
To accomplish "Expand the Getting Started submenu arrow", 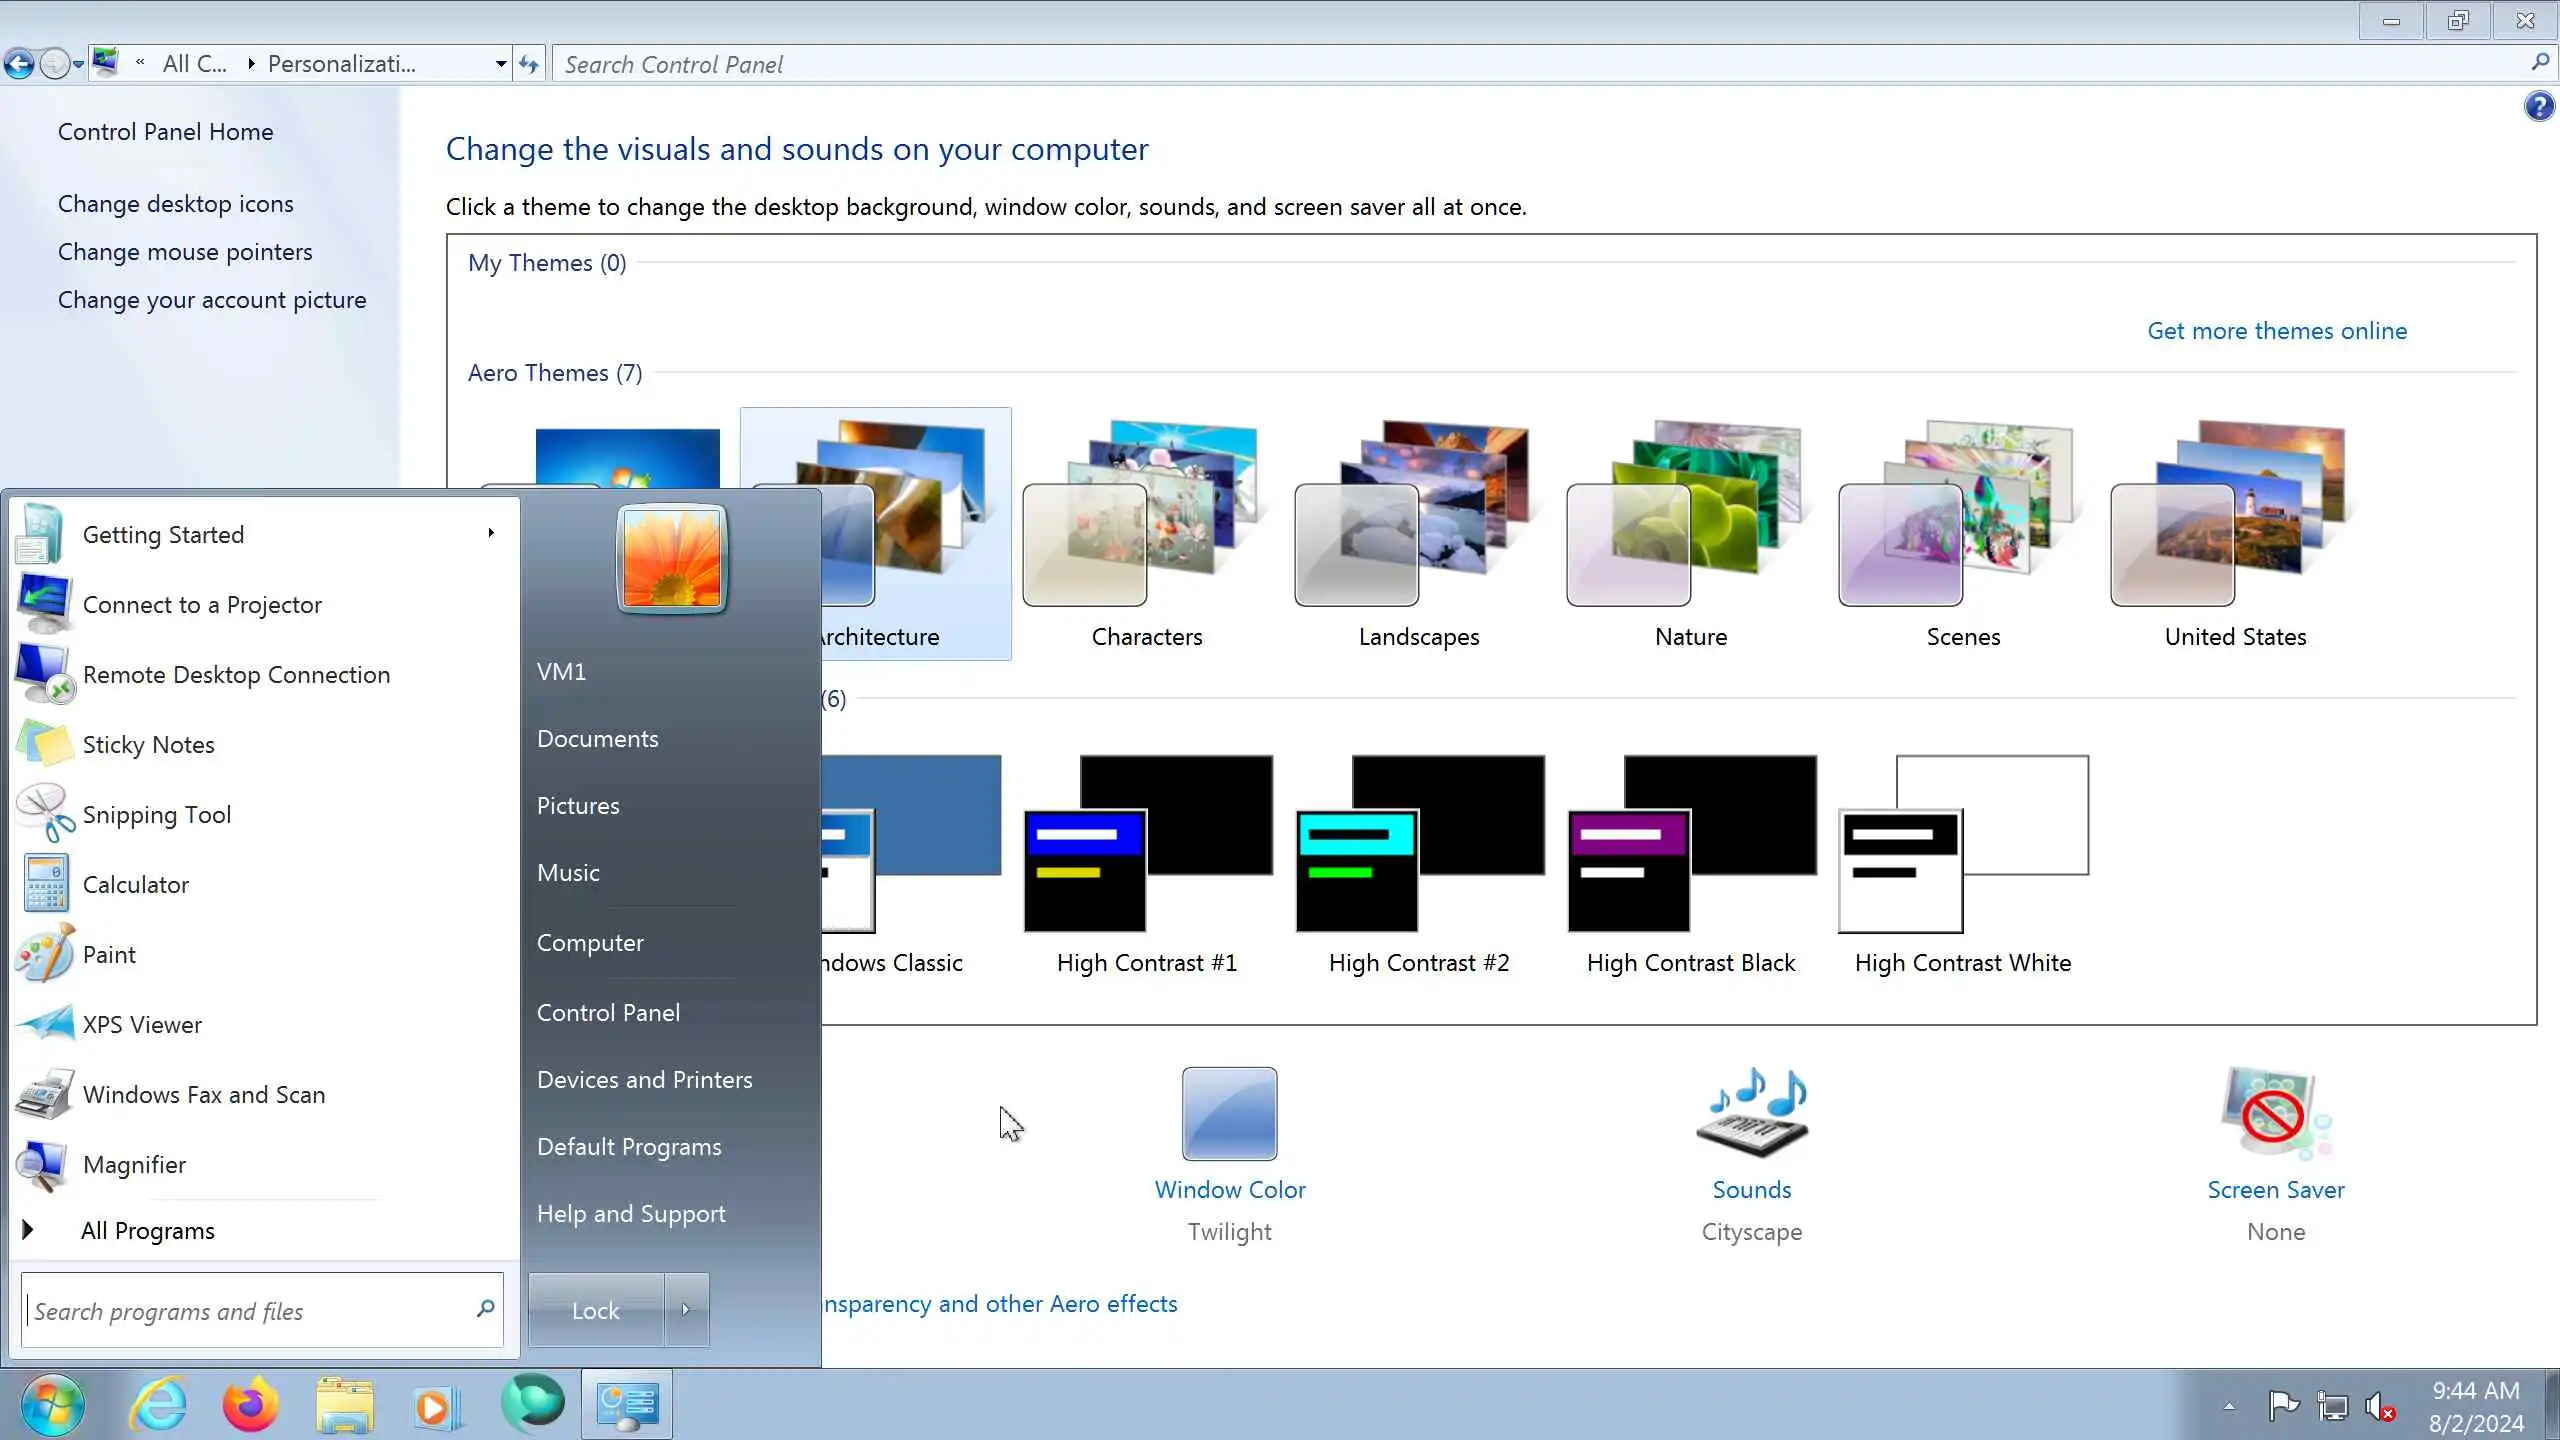I will 491,533.
